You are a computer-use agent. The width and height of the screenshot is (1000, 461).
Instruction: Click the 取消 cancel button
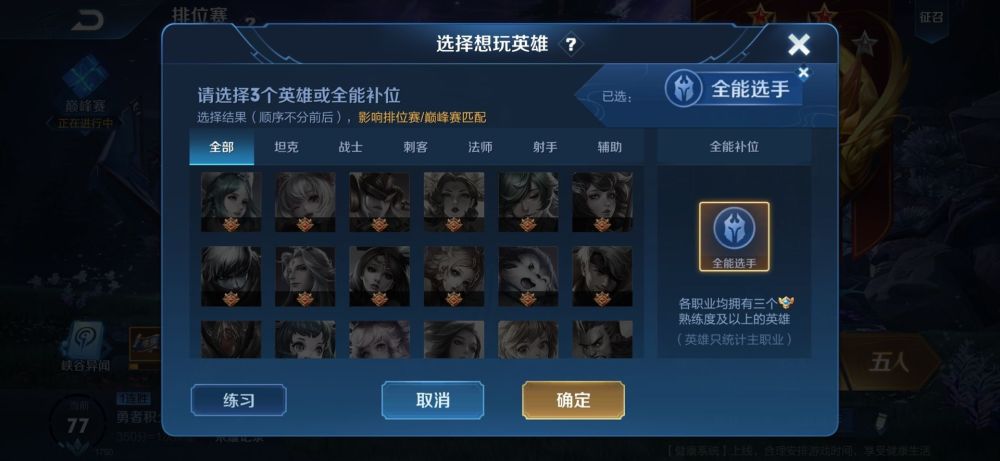pos(433,400)
